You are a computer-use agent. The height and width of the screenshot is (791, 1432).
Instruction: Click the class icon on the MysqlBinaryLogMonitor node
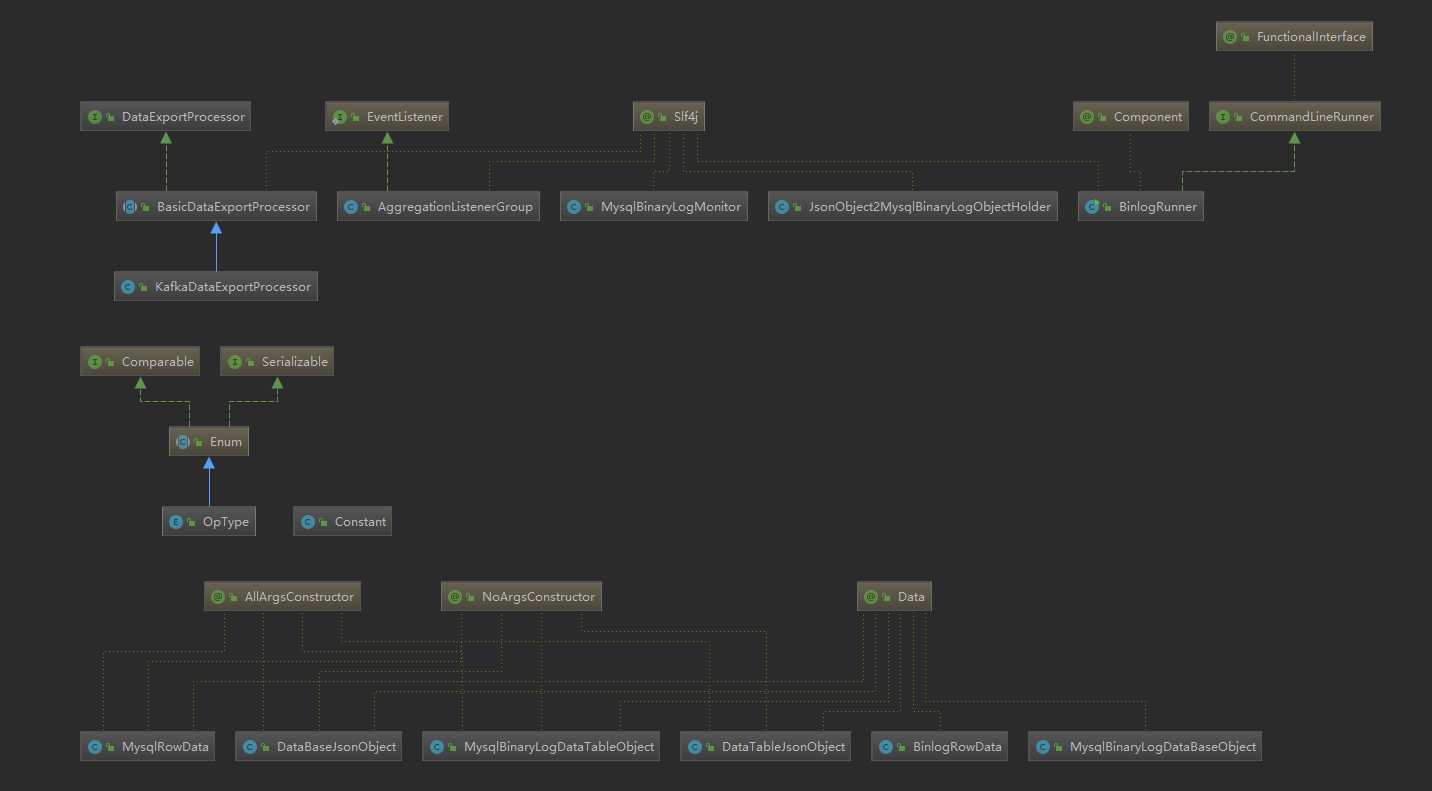(574, 207)
